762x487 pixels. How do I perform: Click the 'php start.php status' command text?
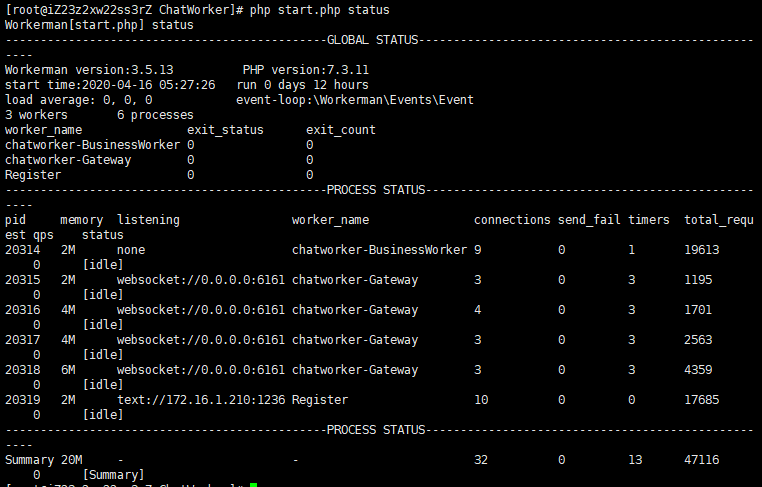click(x=319, y=10)
